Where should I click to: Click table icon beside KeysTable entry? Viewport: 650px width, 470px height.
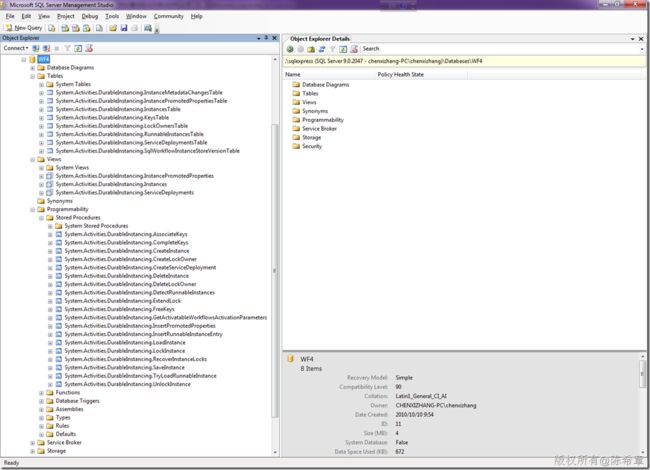click(50, 117)
